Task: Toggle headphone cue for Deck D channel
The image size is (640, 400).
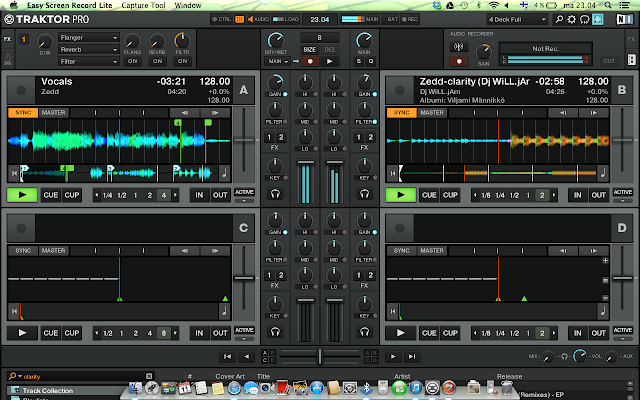Action: 364,332
